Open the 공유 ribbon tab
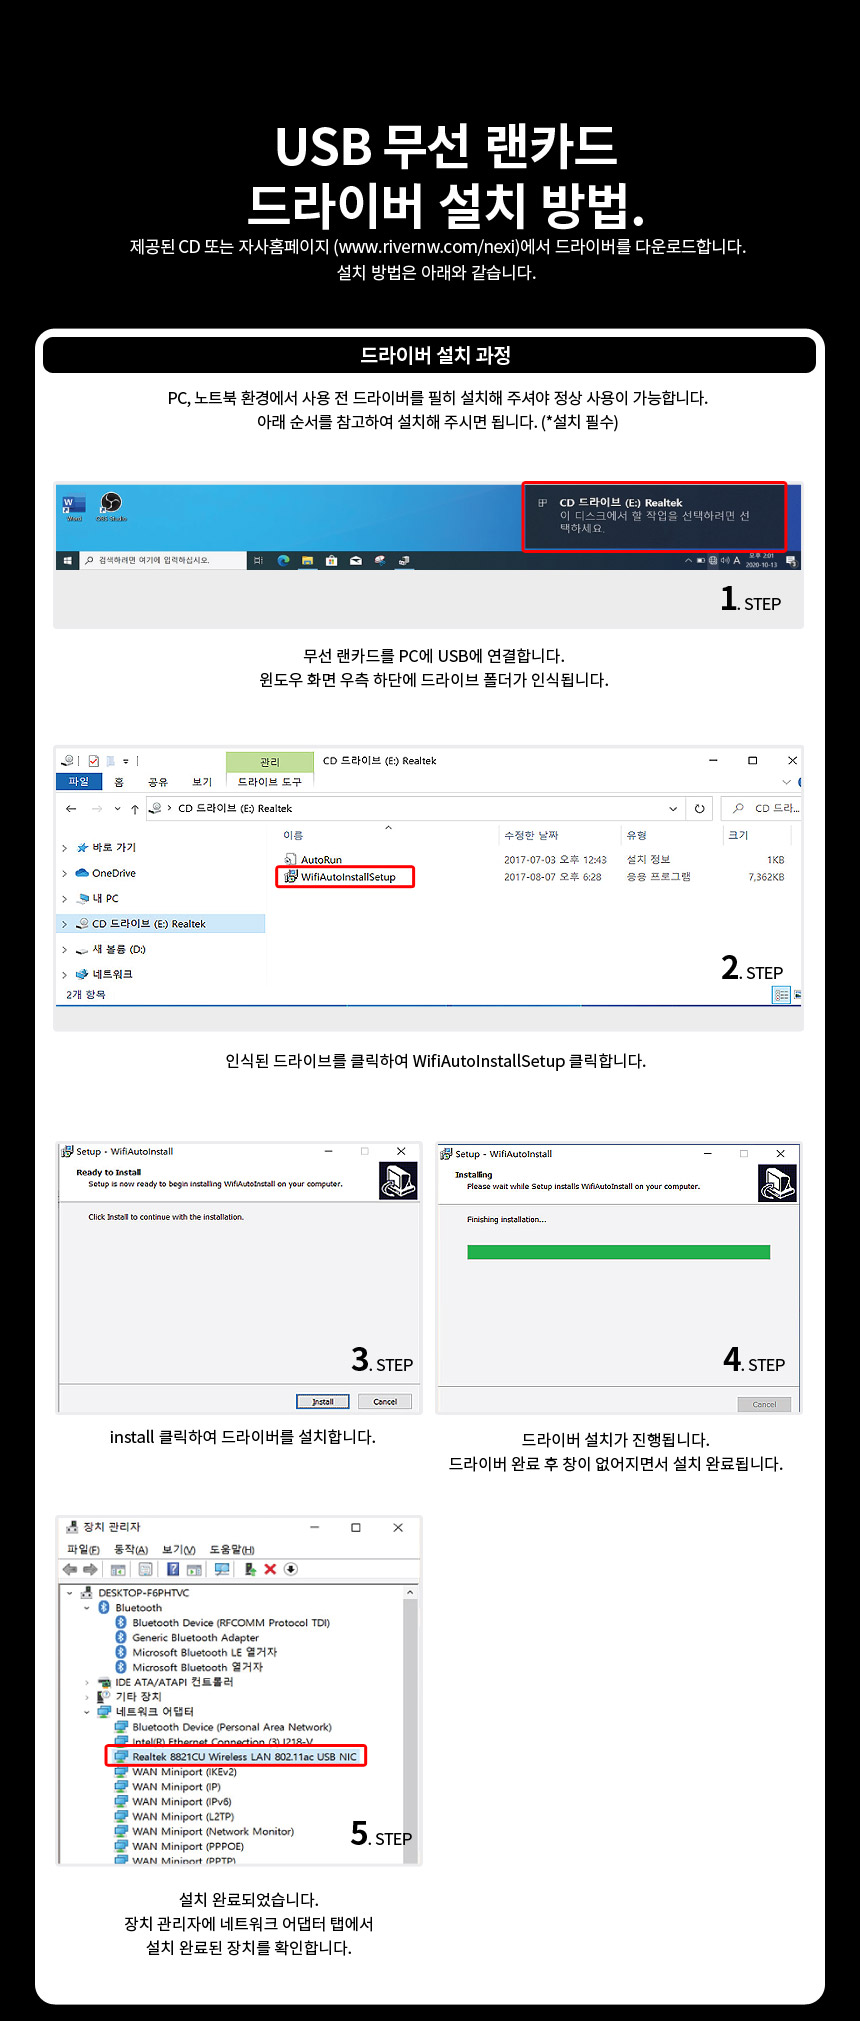Screen dimensions: 860x2021 [x=158, y=782]
